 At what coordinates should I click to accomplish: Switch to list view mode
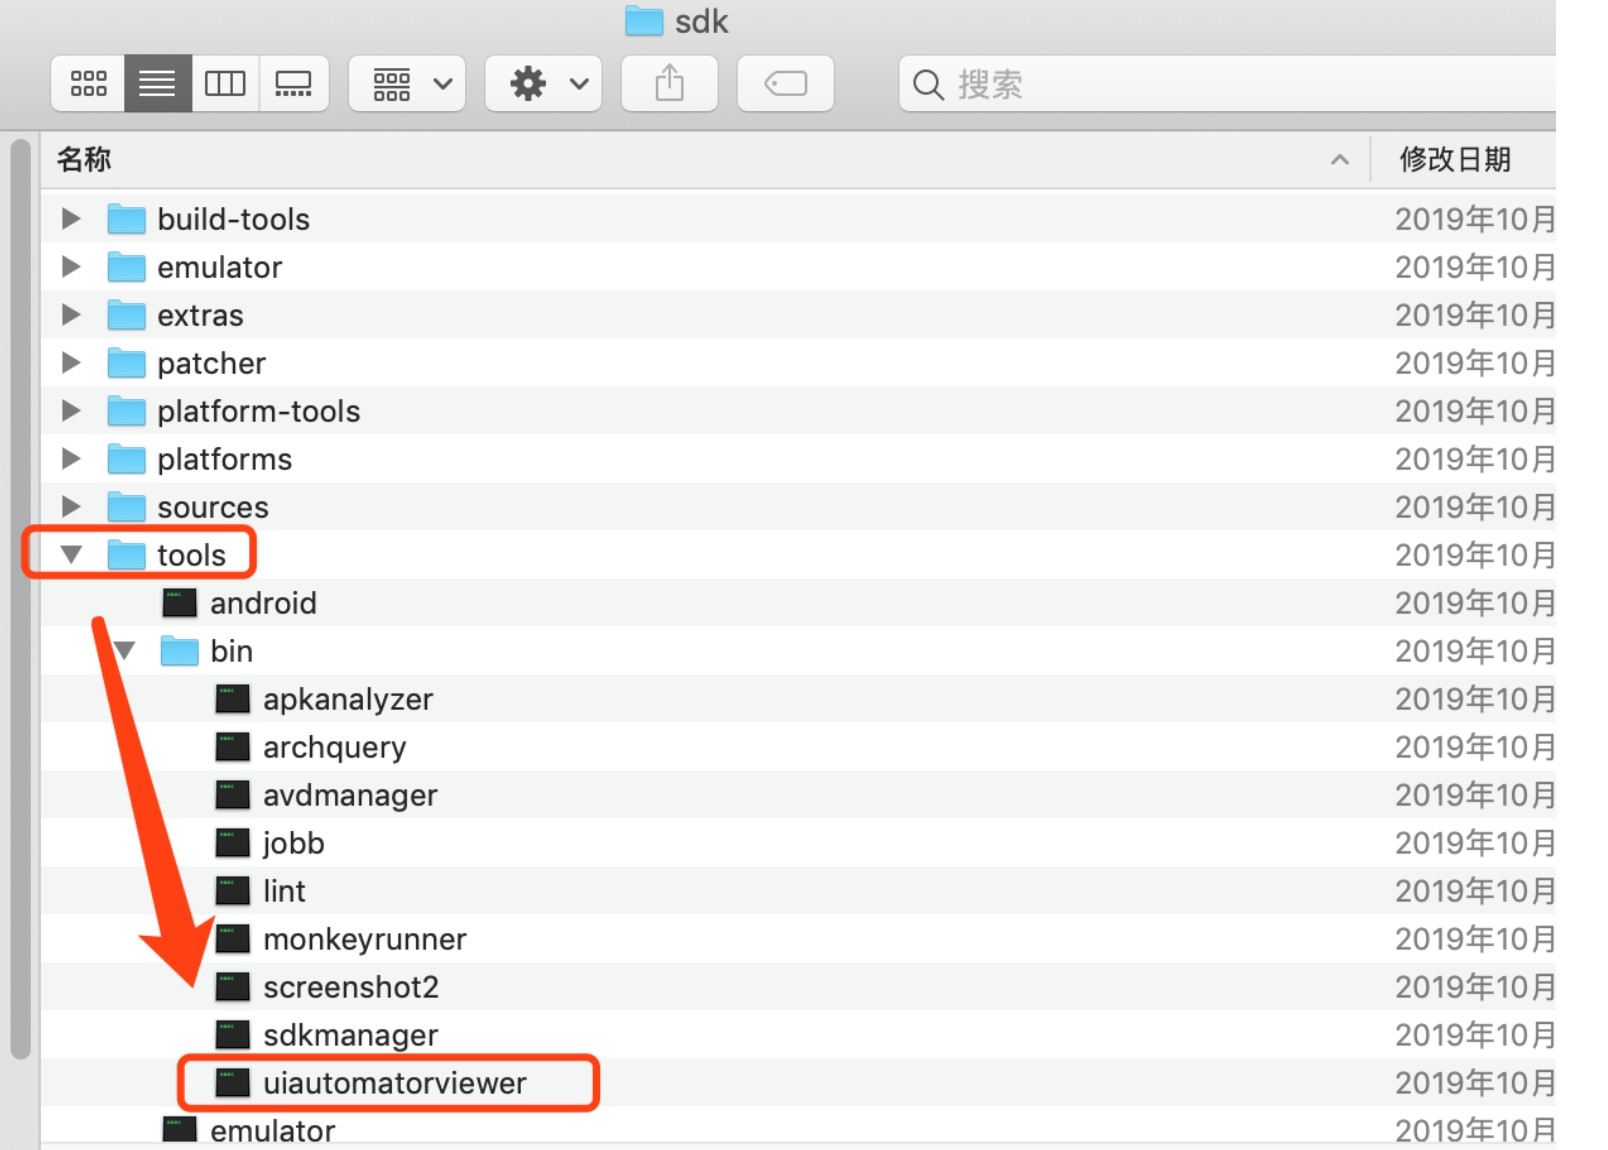pyautogui.click(x=157, y=84)
